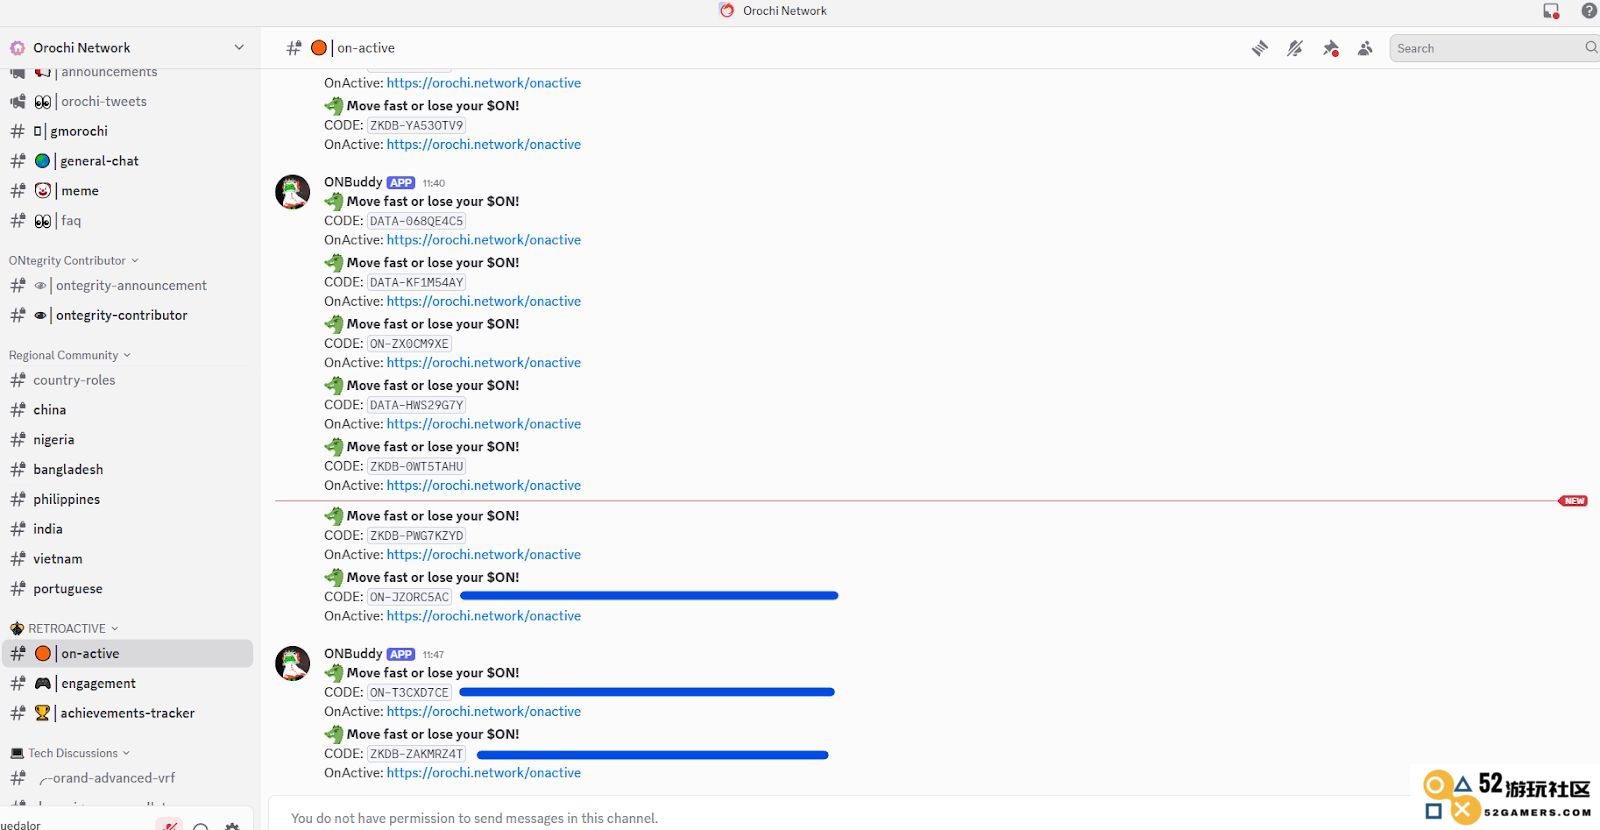Screen dimensions: 1600x830
Task: Click code text DATA-068QE4C5
Action: click(x=417, y=221)
